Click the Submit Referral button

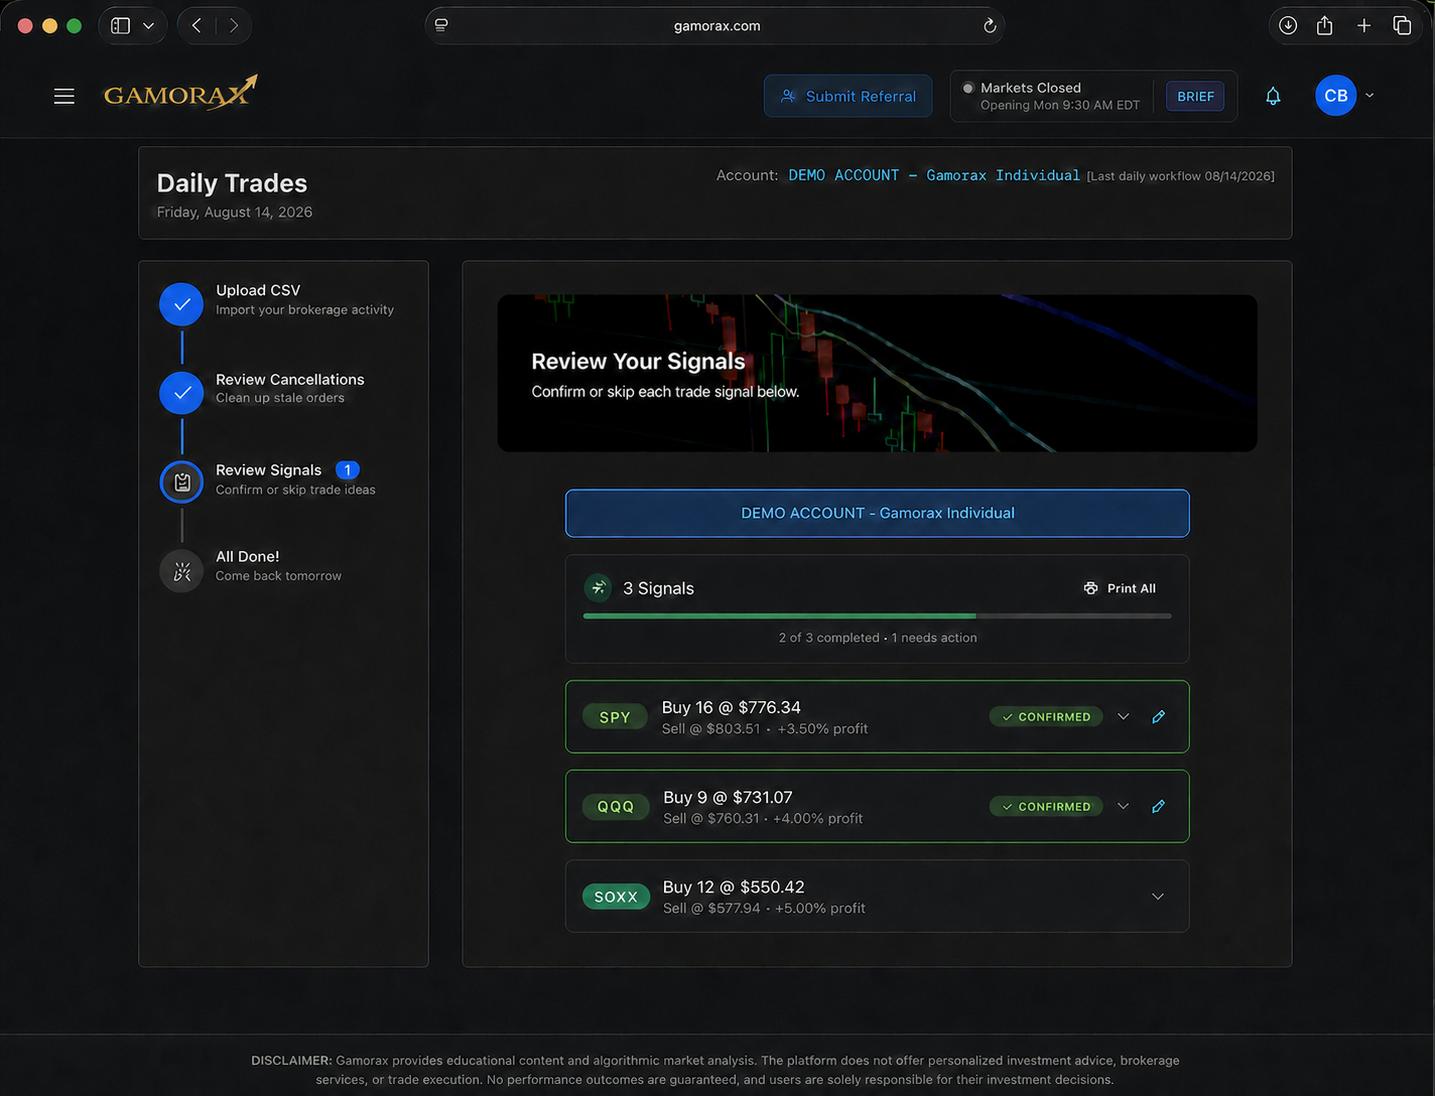click(x=848, y=96)
